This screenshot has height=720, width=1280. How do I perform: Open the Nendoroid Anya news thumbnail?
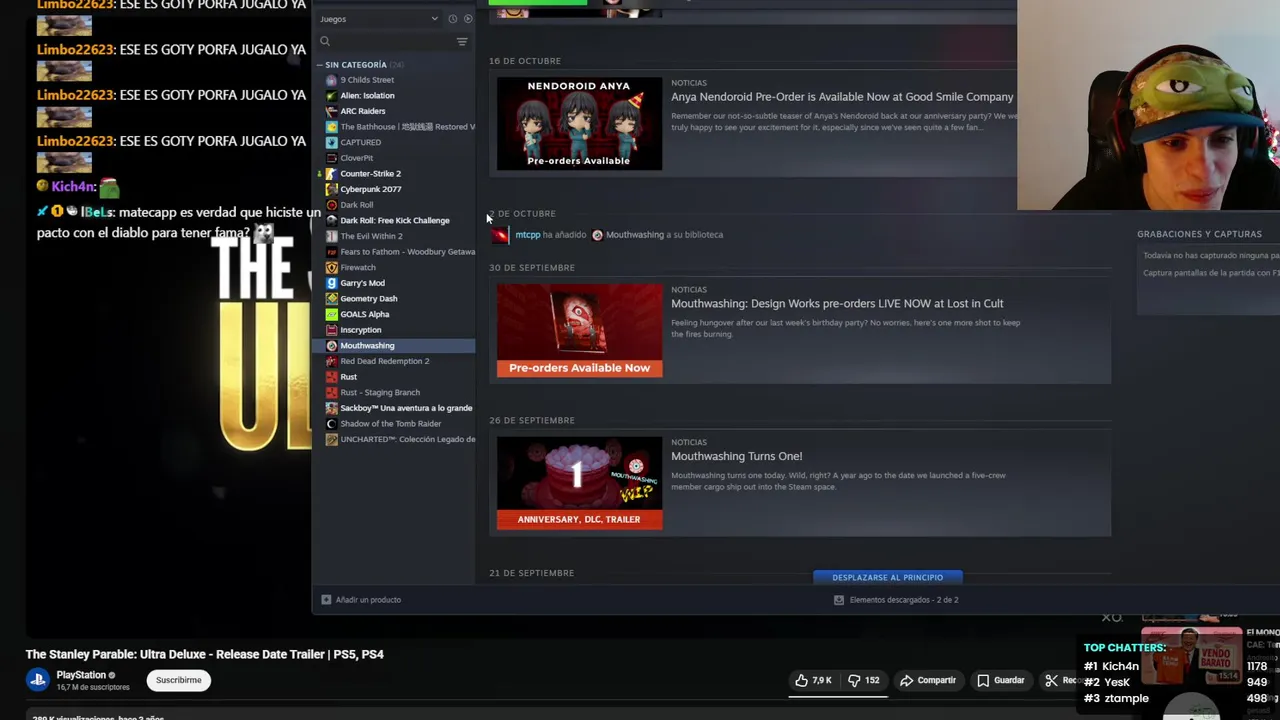(579, 123)
